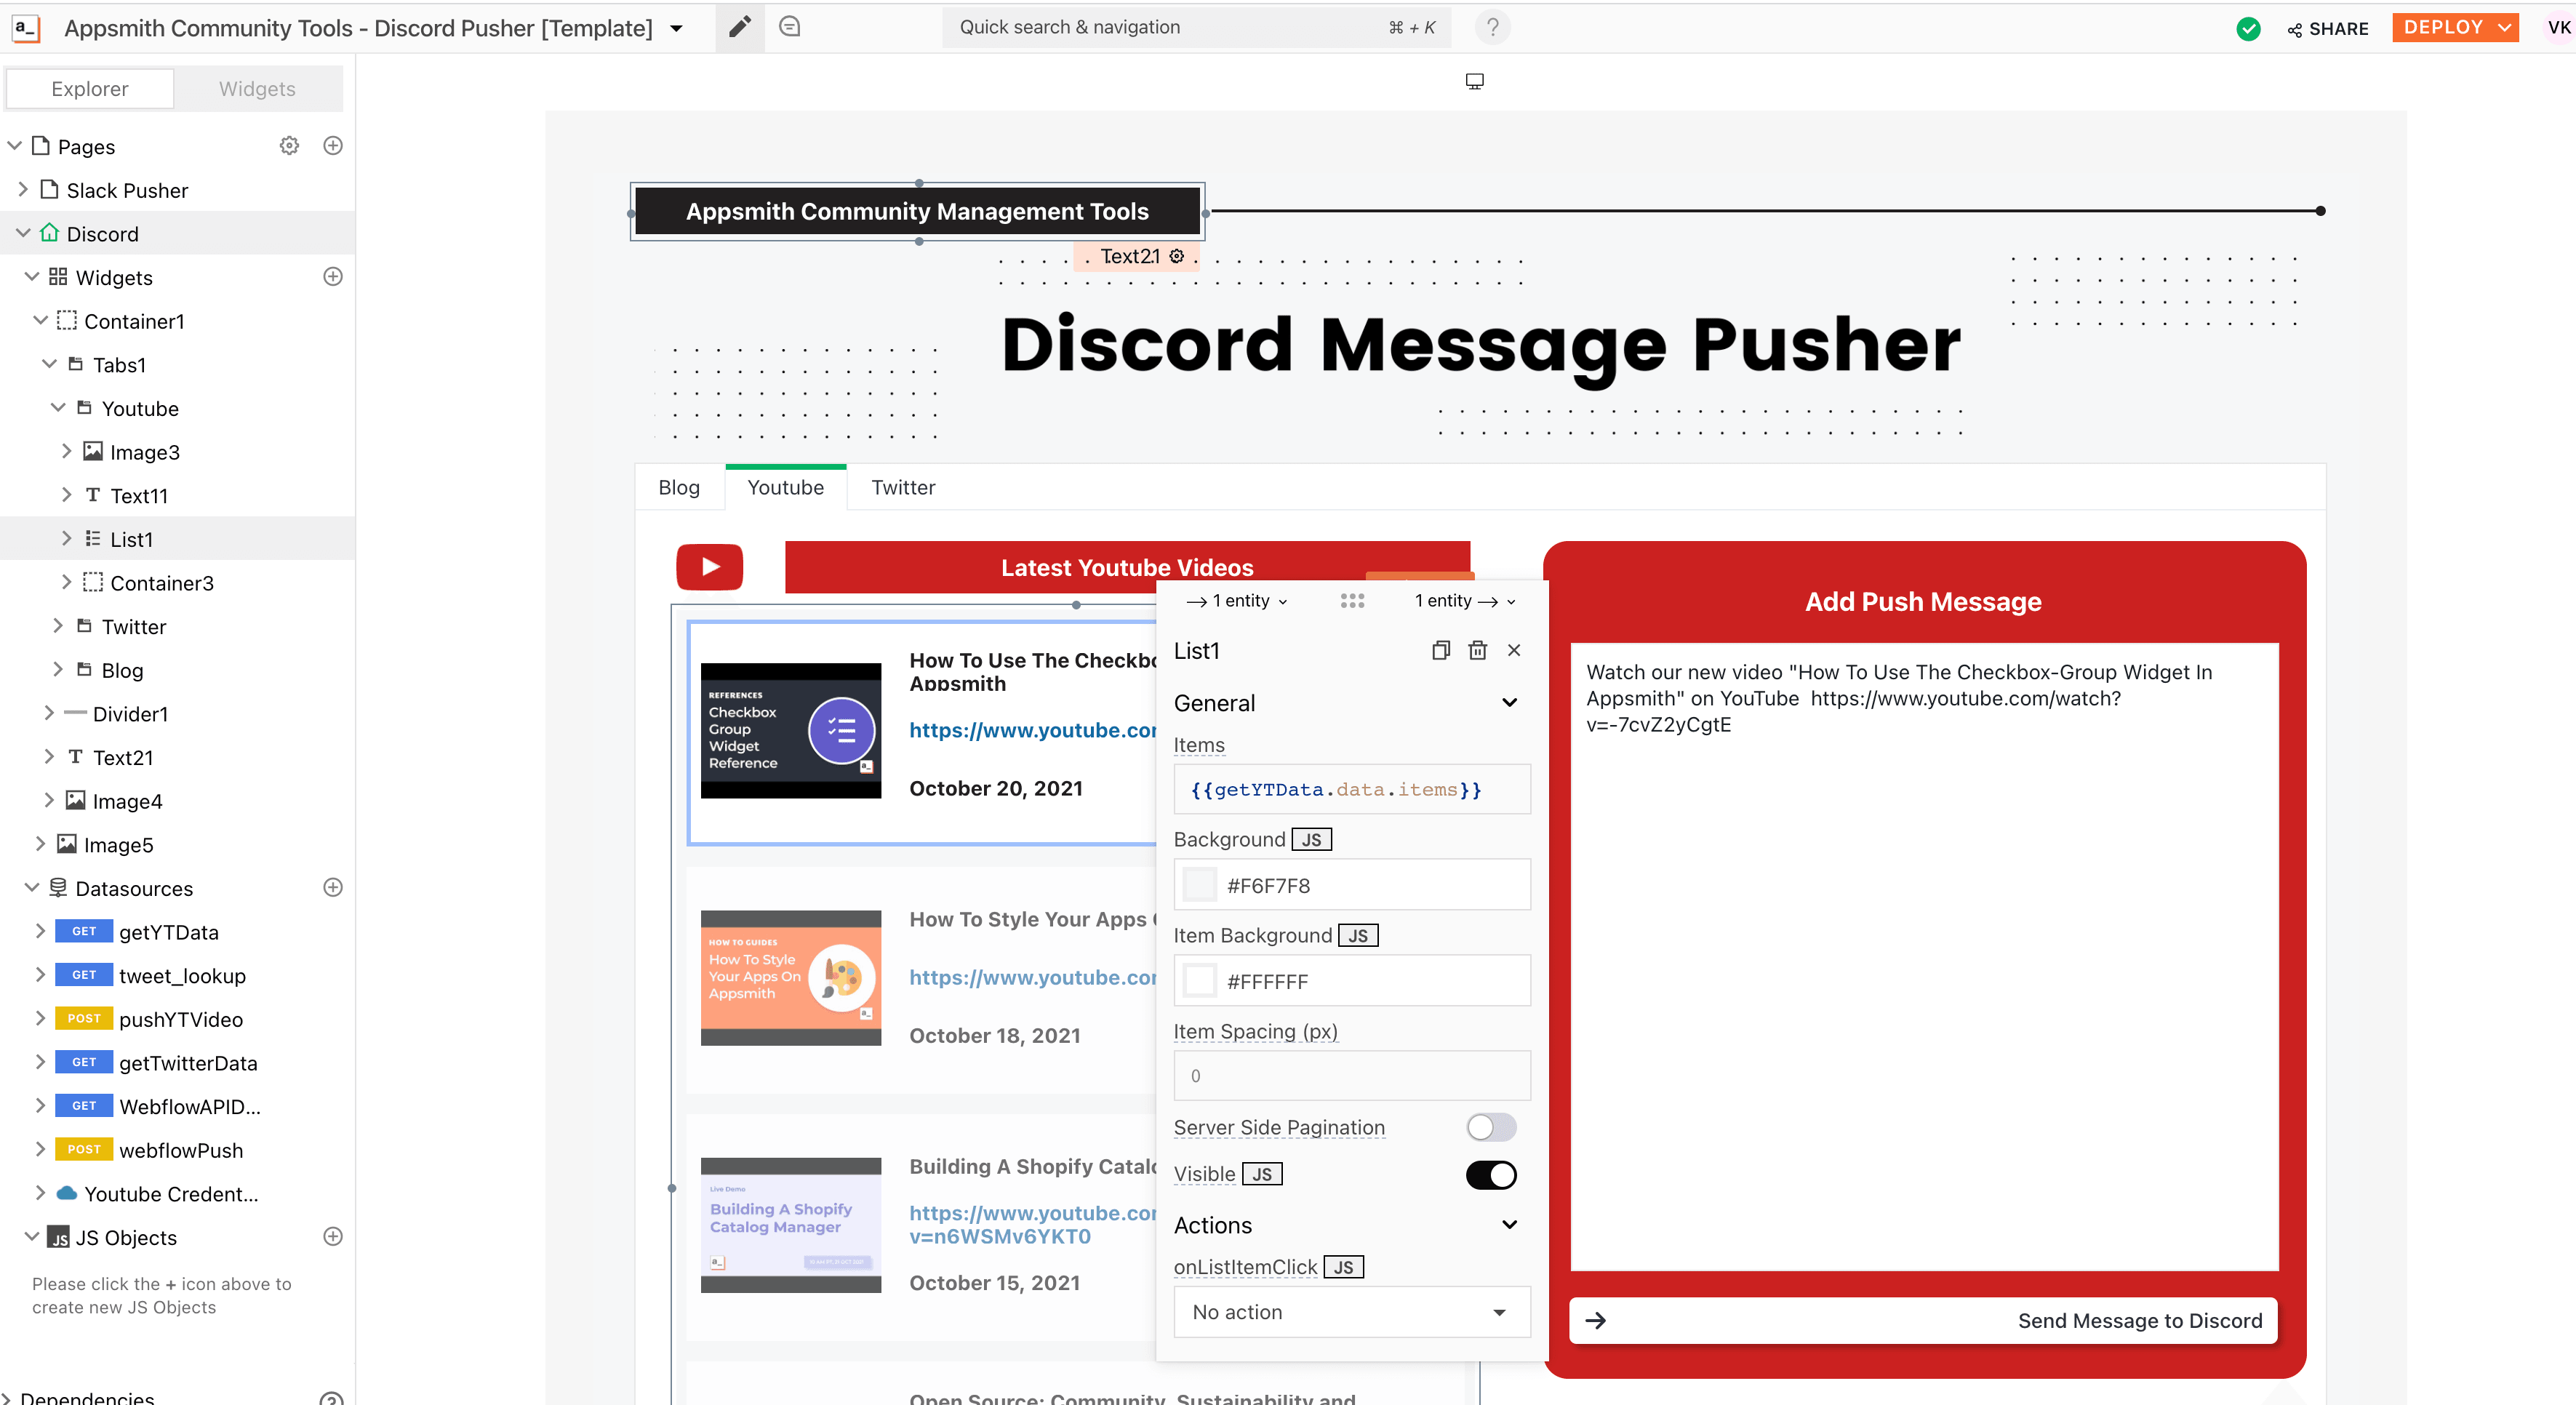Screen dimensions: 2576x1405
Task: Toggle JS mode for Visible property
Action: point(1262,1174)
